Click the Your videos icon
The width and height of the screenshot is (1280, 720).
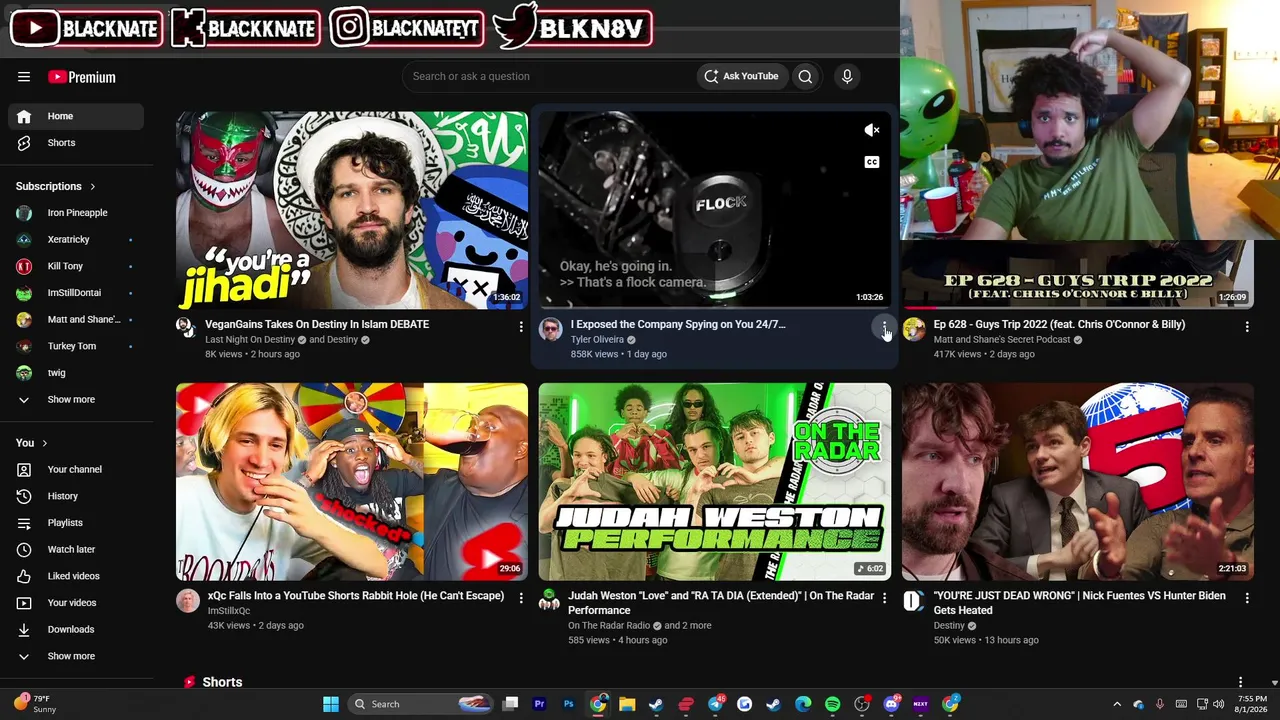coord(24,603)
